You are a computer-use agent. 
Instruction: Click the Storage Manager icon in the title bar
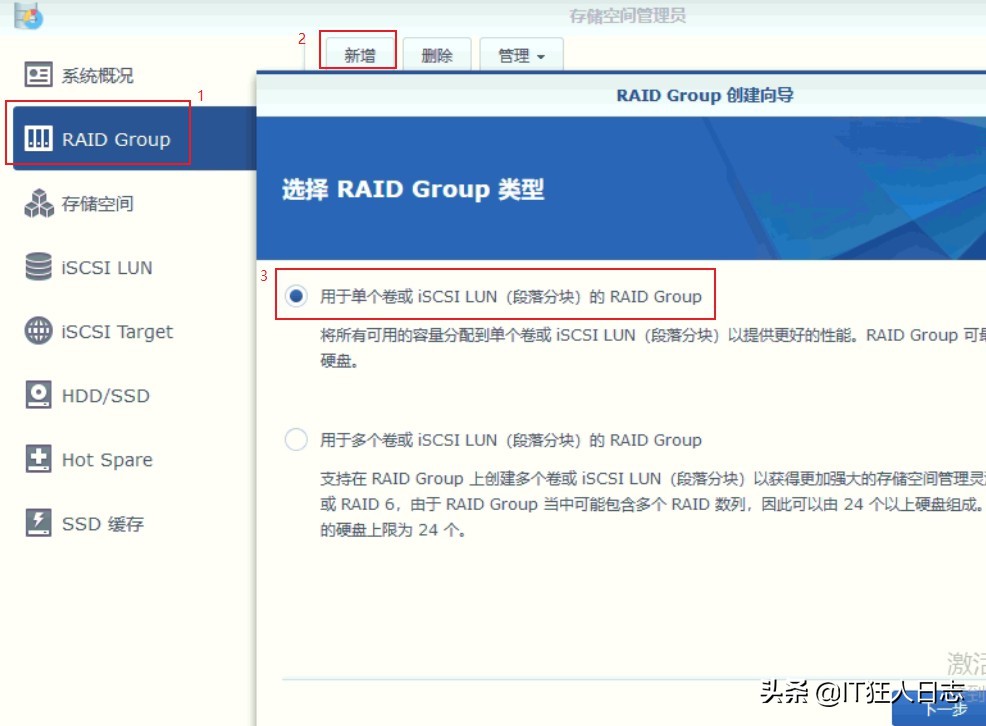28,13
